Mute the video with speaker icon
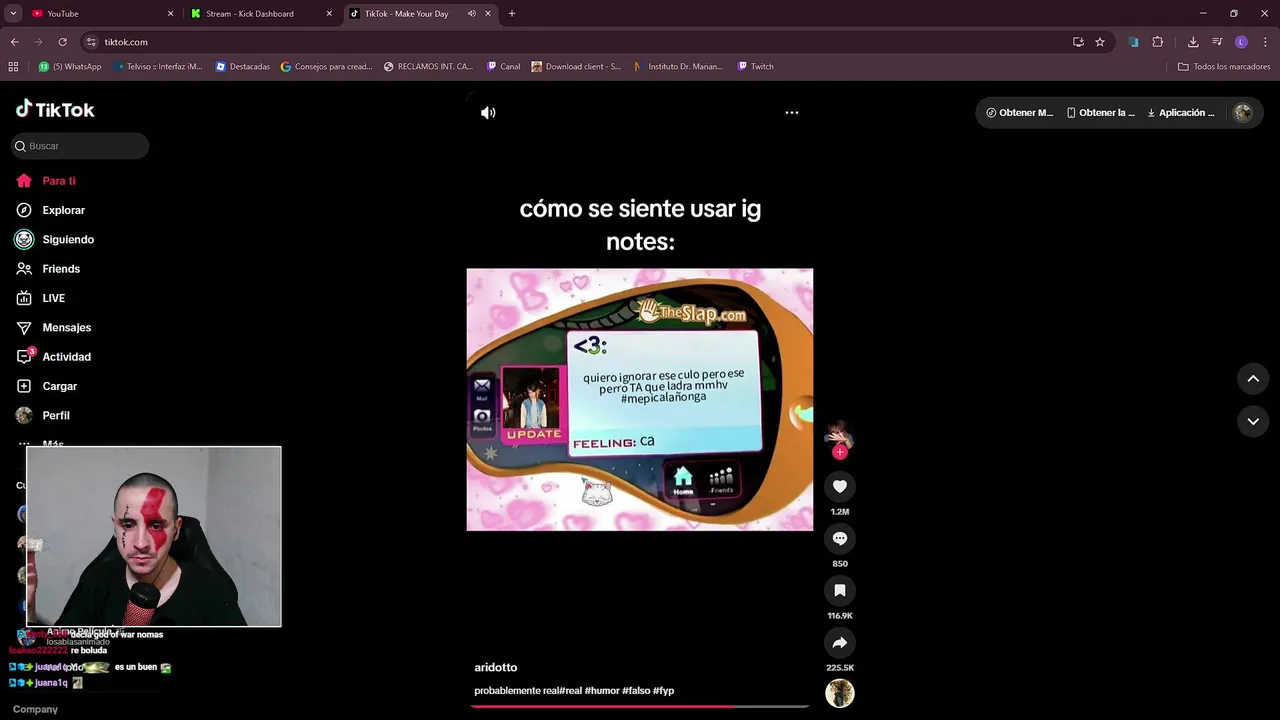The height and width of the screenshot is (720, 1280). point(488,113)
